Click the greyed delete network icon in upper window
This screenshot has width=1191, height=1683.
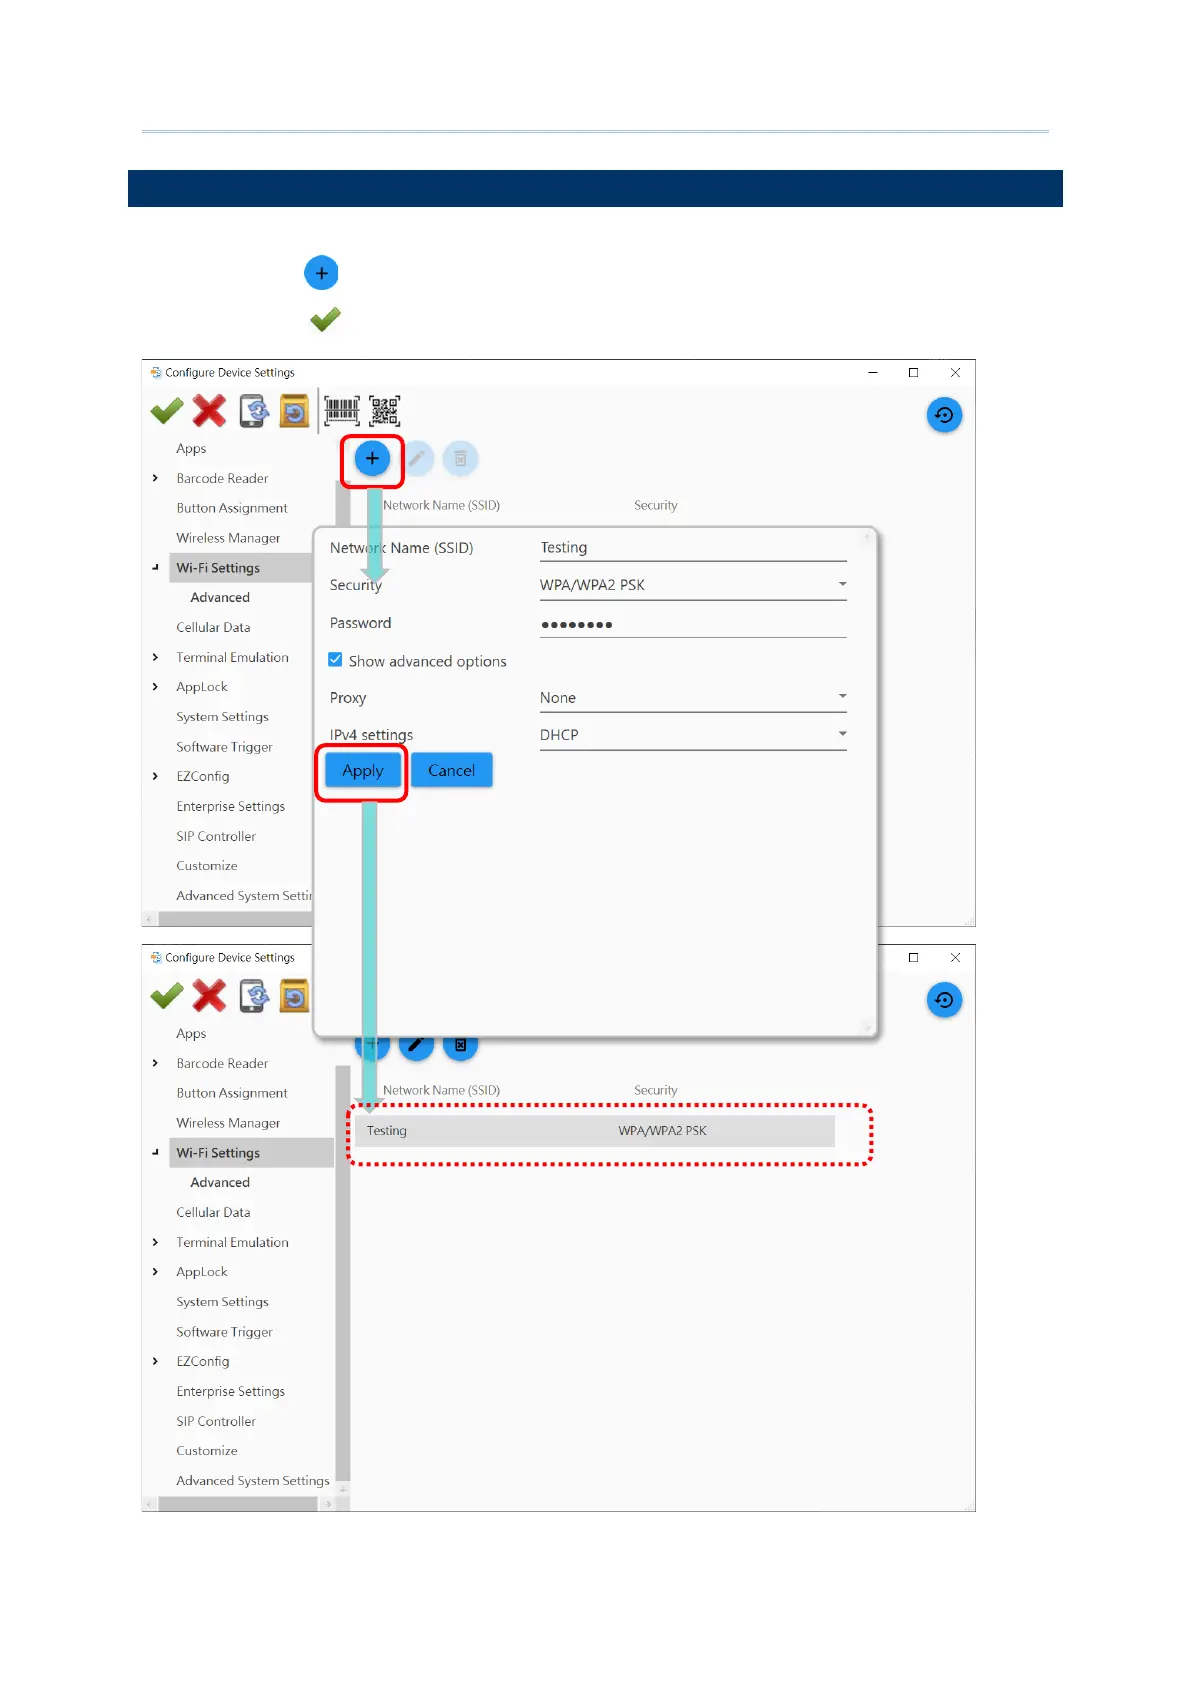(x=461, y=459)
